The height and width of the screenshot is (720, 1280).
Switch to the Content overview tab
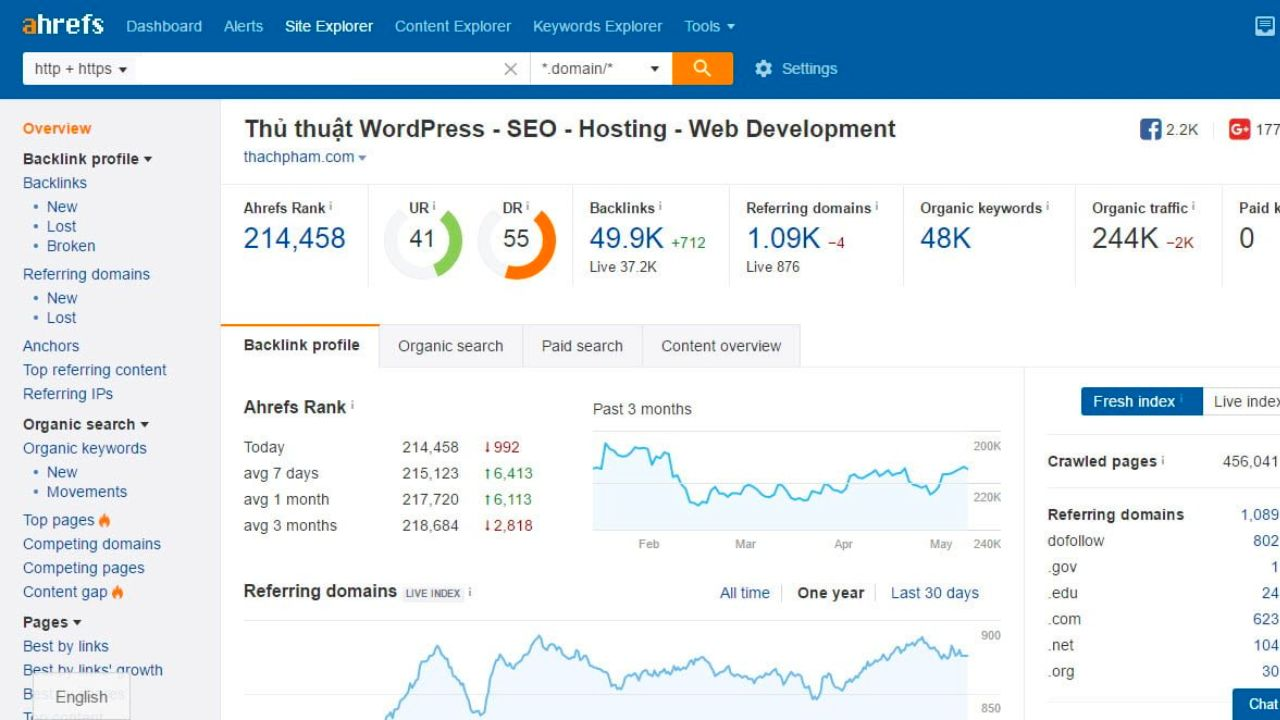[x=721, y=346]
